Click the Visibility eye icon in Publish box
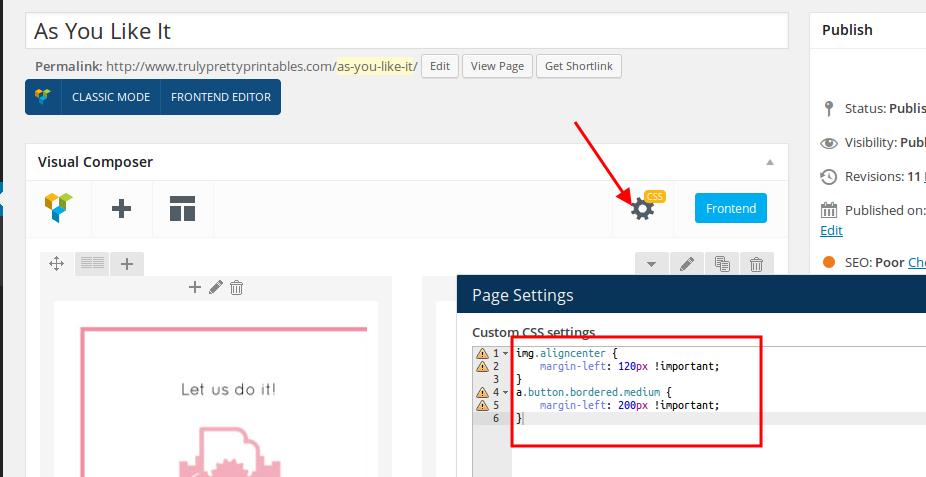Viewport: 926px width, 477px height. pos(829,143)
